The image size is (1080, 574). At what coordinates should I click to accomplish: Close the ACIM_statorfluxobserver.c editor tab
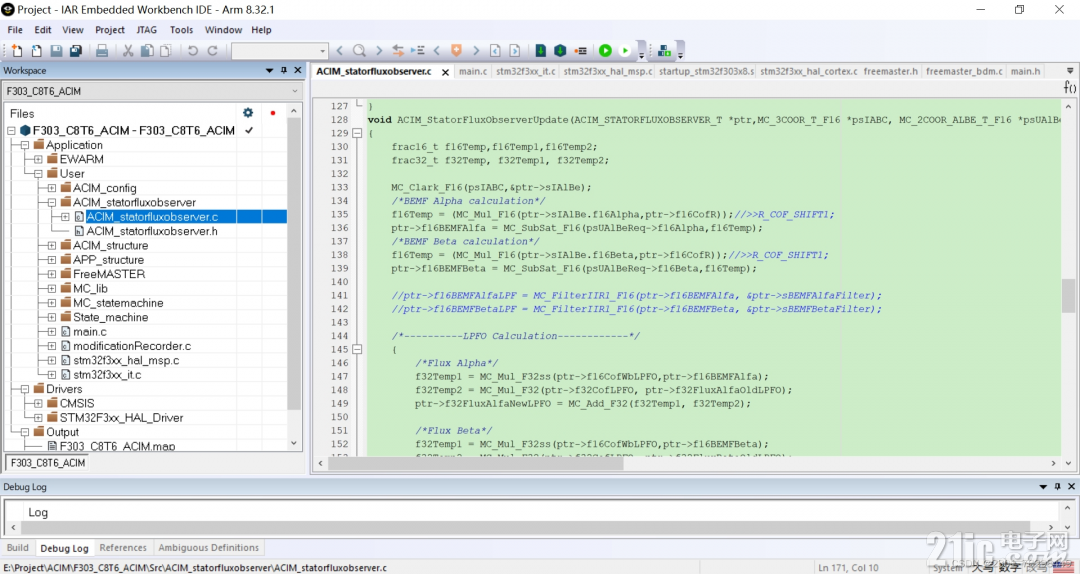click(445, 72)
